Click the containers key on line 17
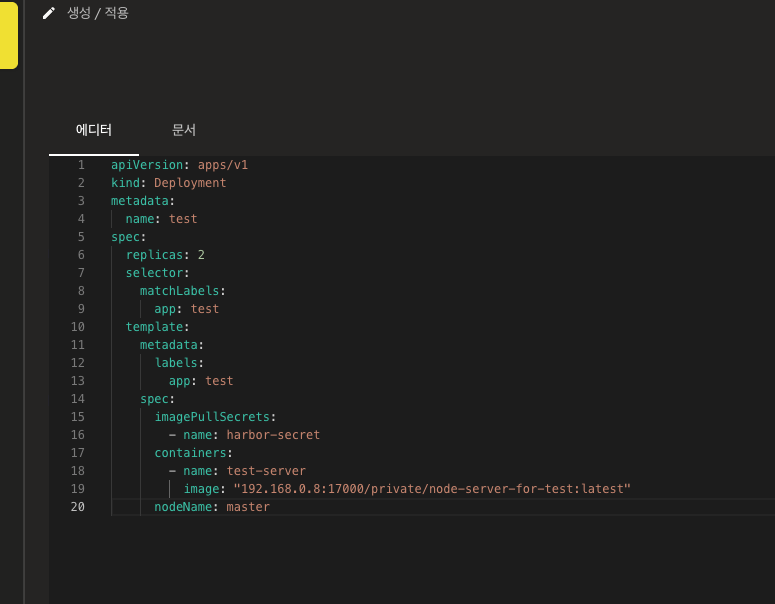Viewport: 775px width, 604px height. (x=190, y=453)
